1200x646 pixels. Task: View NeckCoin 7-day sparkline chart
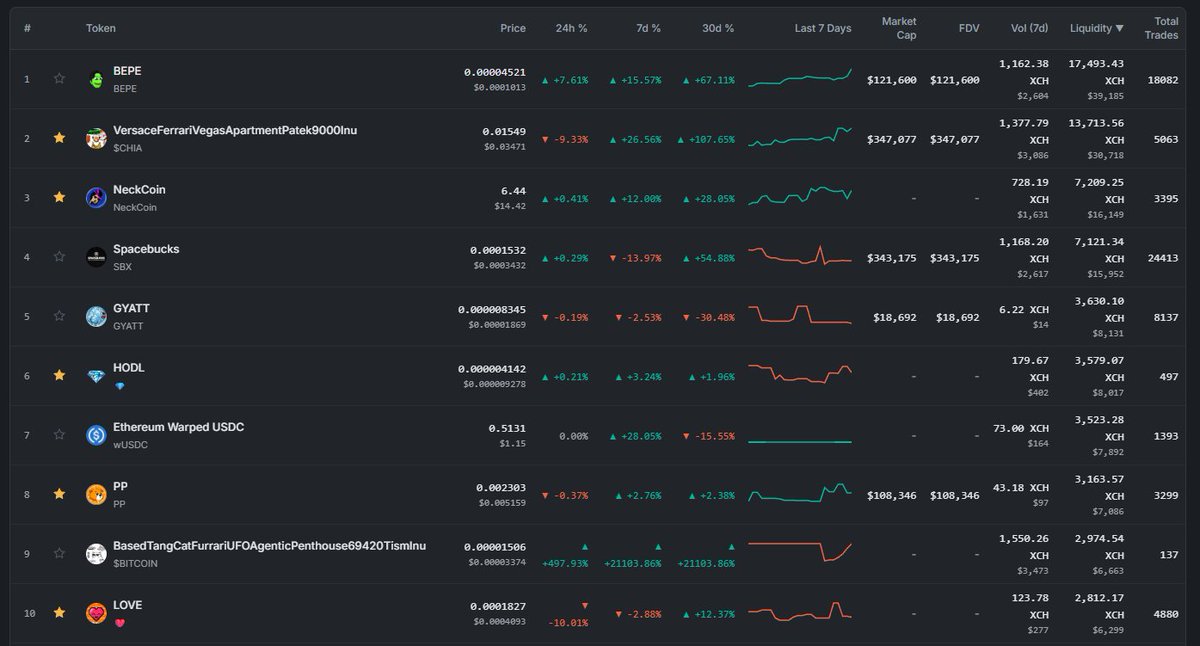coord(800,195)
